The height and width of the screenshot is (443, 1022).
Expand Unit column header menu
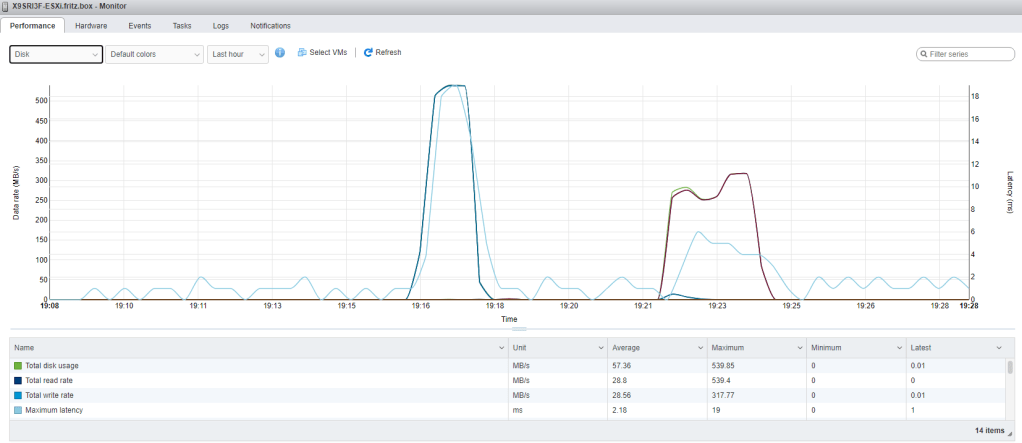coord(600,348)
